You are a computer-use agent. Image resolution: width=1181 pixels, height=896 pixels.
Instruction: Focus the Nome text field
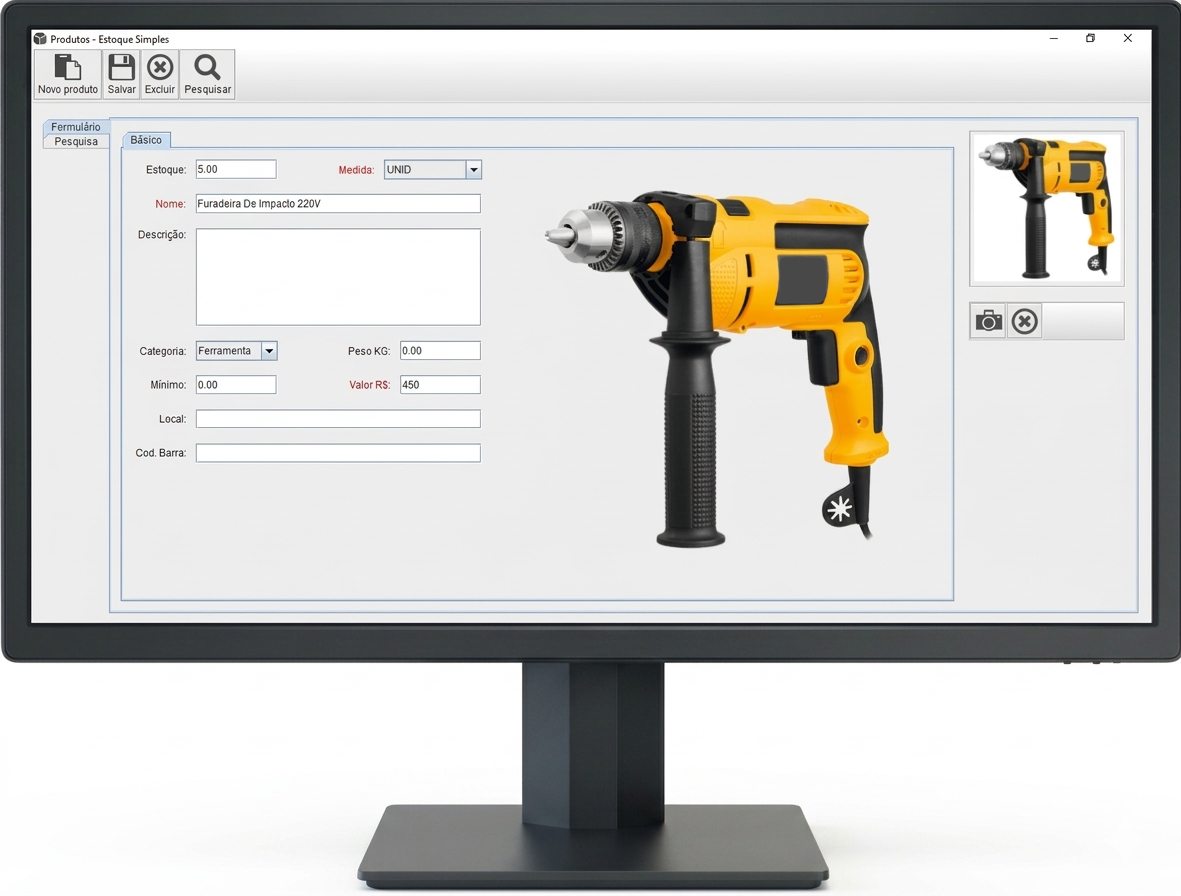click(337, 204)
